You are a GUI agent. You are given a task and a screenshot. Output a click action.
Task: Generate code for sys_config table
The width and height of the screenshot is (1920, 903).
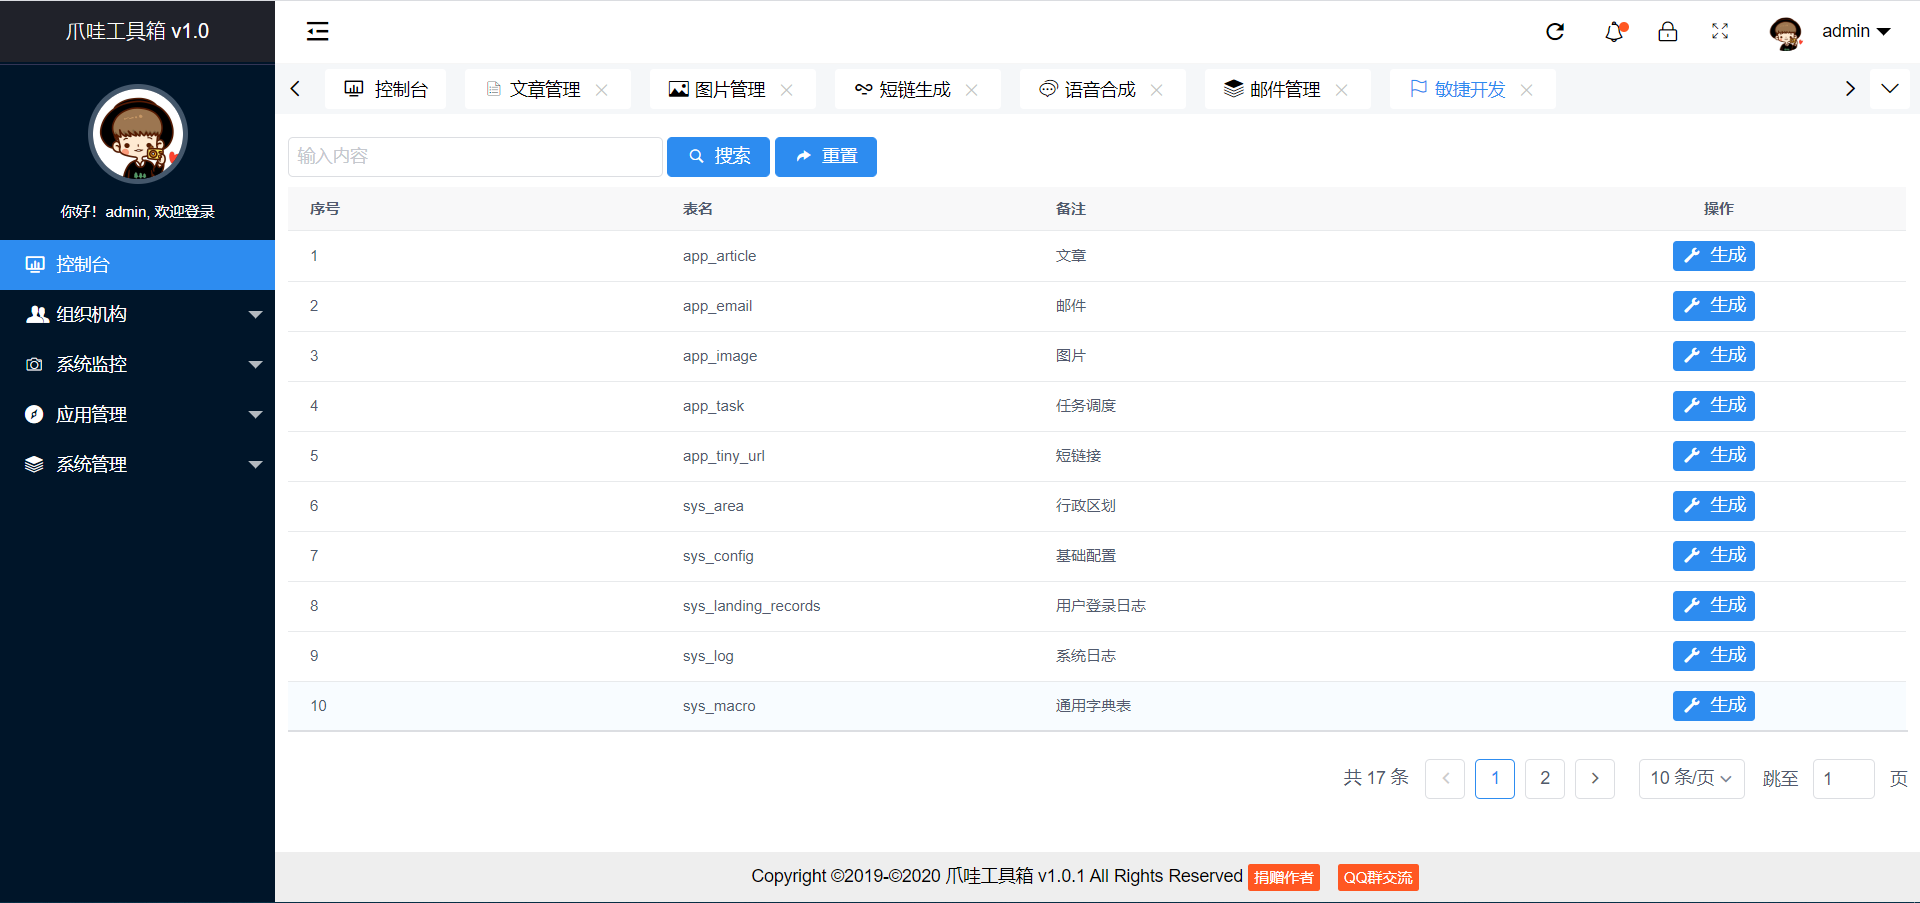pyautogui.click(x=1714, y=556)
